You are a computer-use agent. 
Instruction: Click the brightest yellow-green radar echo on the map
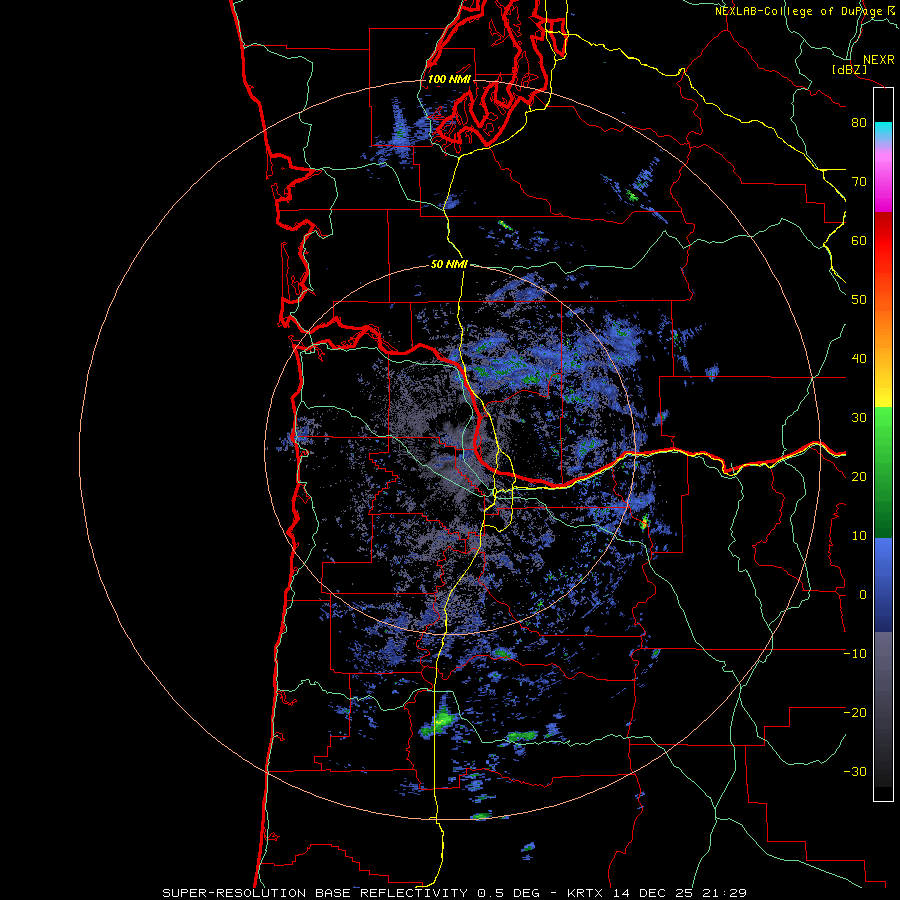443,718
